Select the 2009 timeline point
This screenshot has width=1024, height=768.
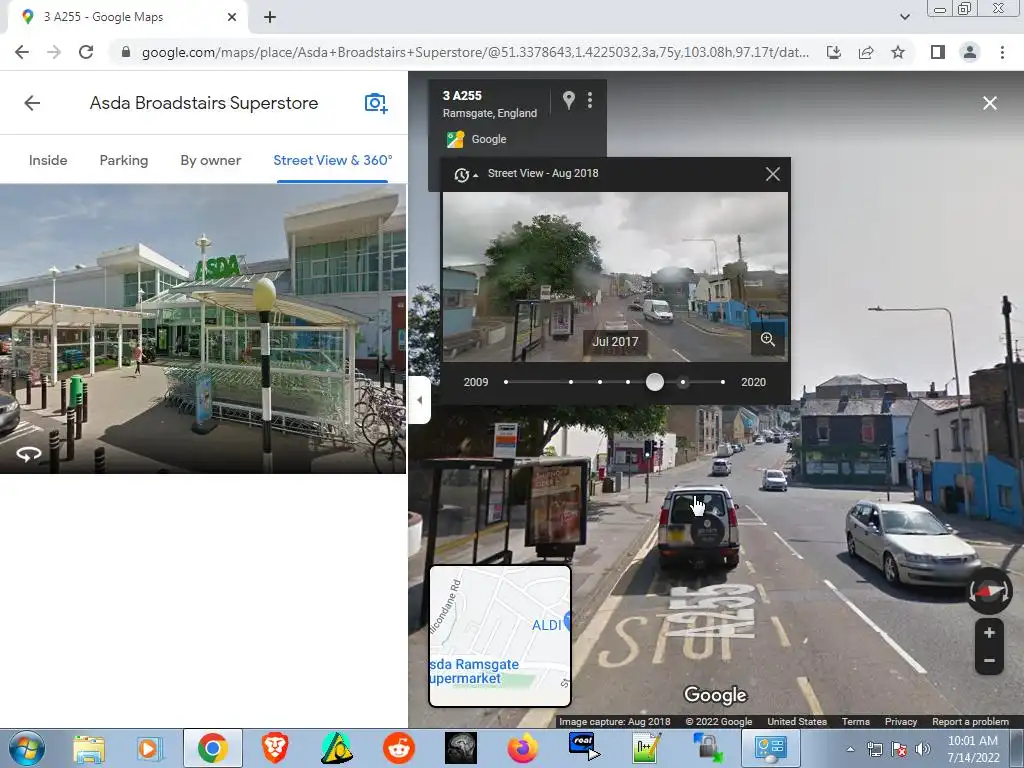[x=506, y=382]
